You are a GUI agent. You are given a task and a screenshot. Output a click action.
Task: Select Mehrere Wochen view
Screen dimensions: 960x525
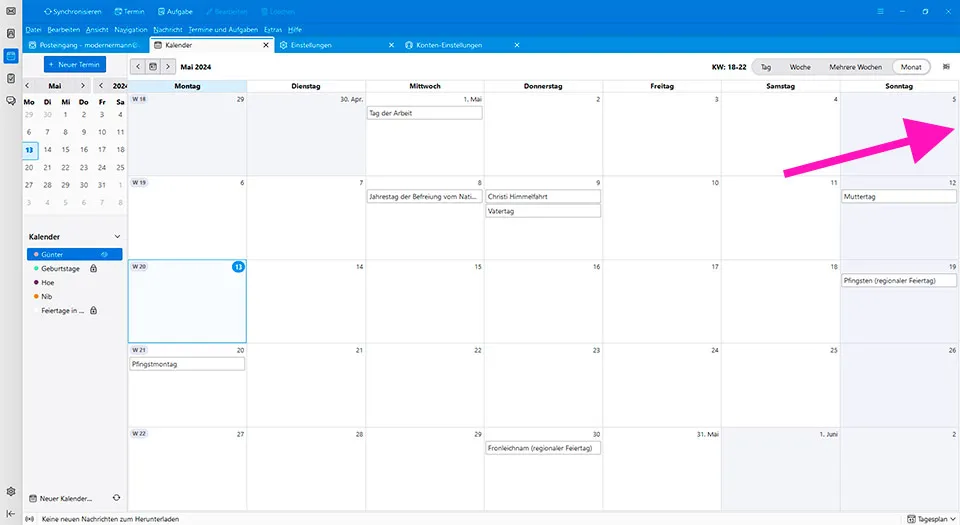(x=855, y=67)
